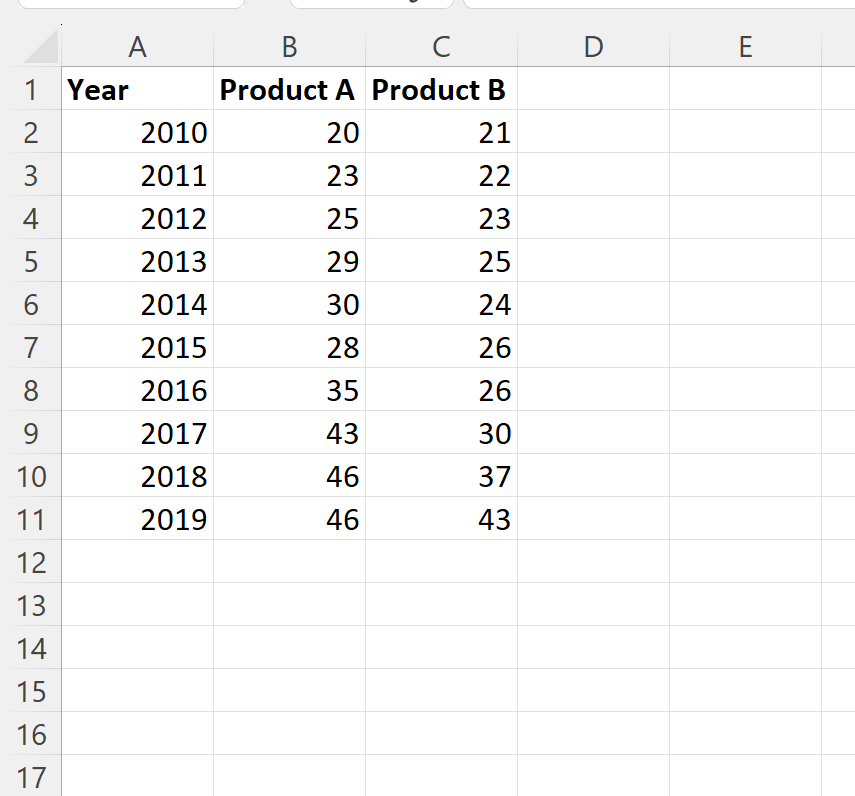Click the cell containing 37 for 2018
This screenshot has width=855, height=796.
441,476
